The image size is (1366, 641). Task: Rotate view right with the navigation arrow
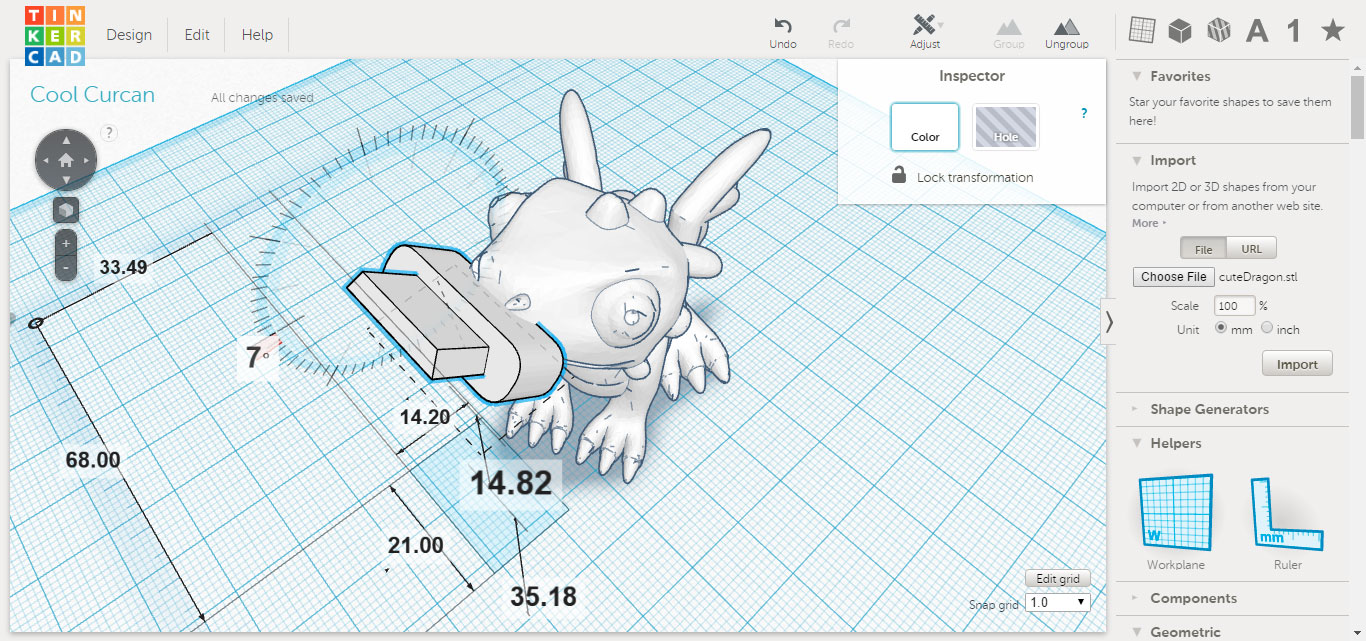click(87, 160)
